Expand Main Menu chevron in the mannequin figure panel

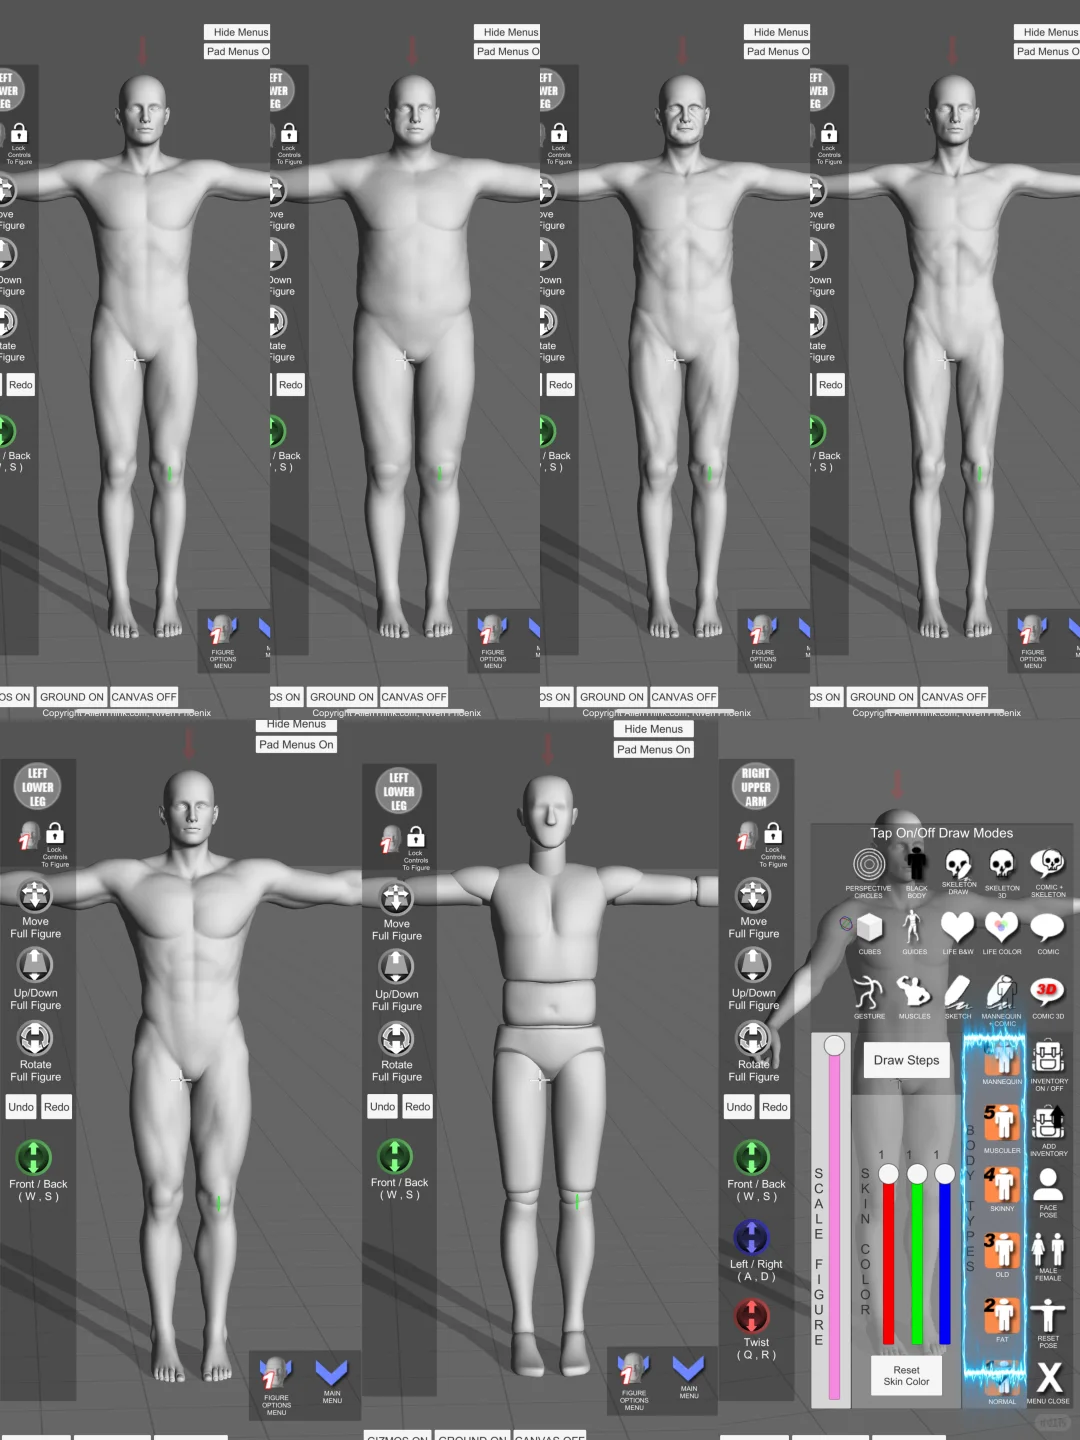(689, 1368)
